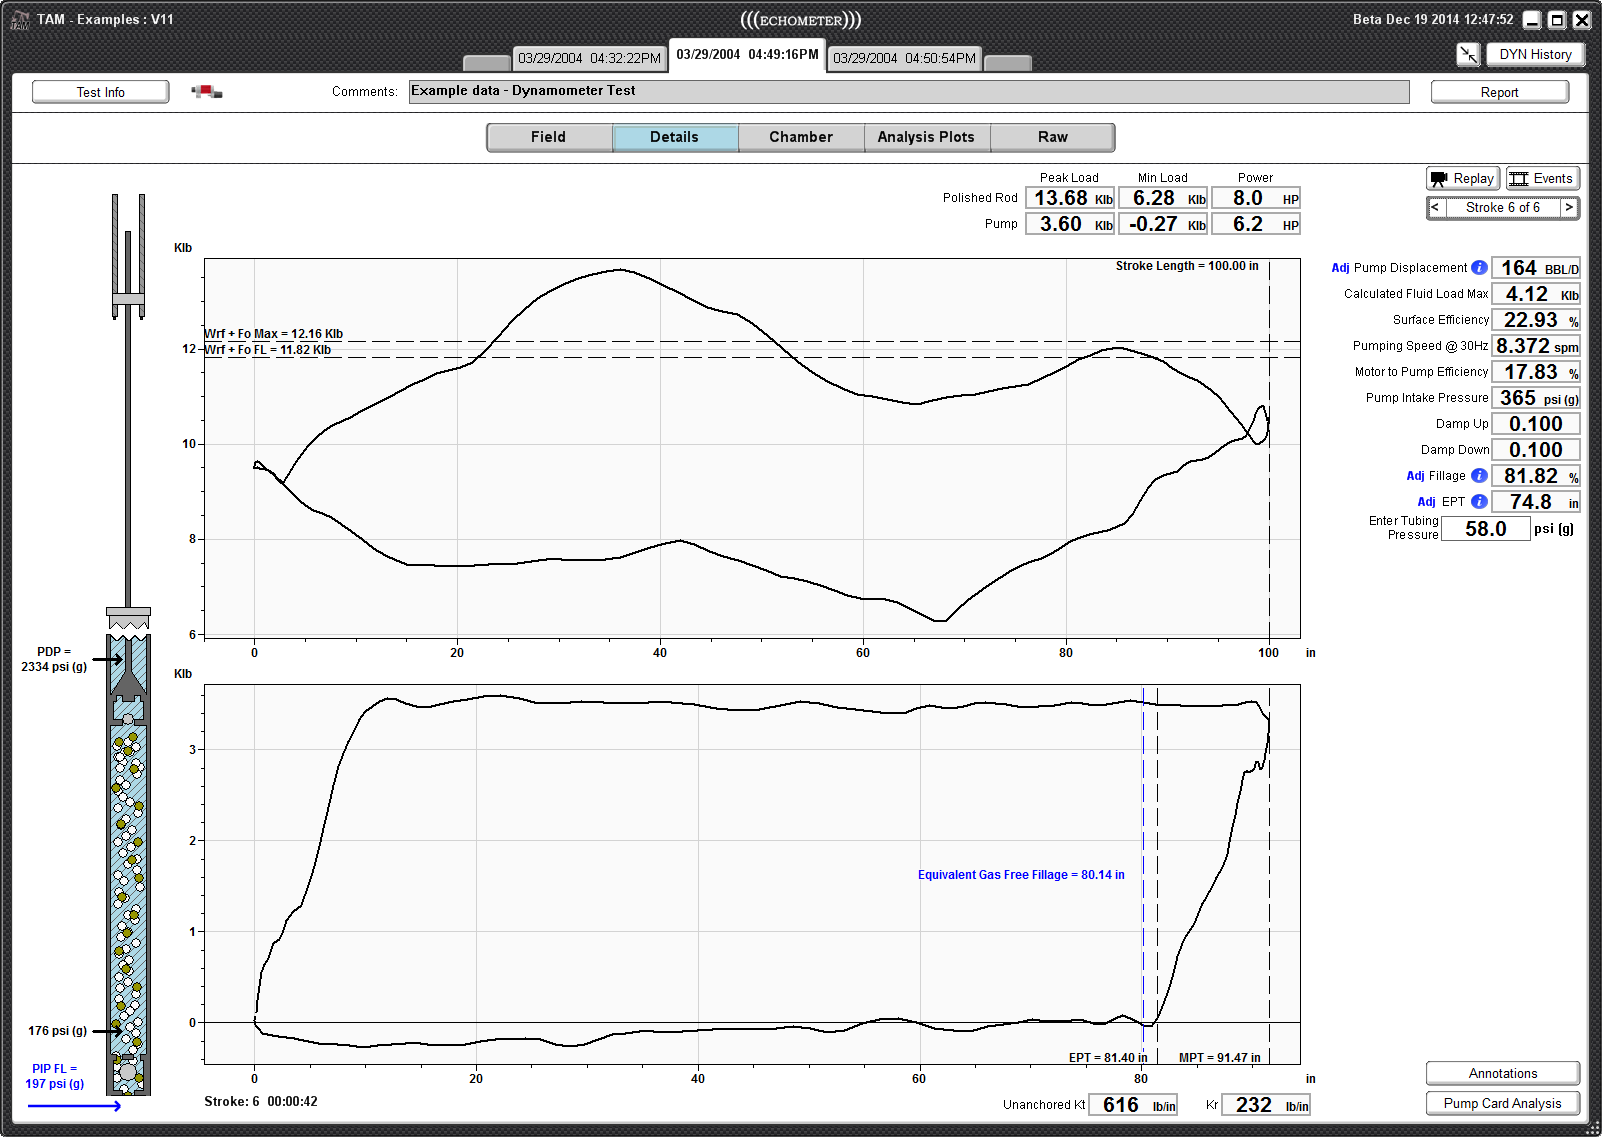Click the previous stroke arrow
1602x1137 pixels.
pos(1435,207)
